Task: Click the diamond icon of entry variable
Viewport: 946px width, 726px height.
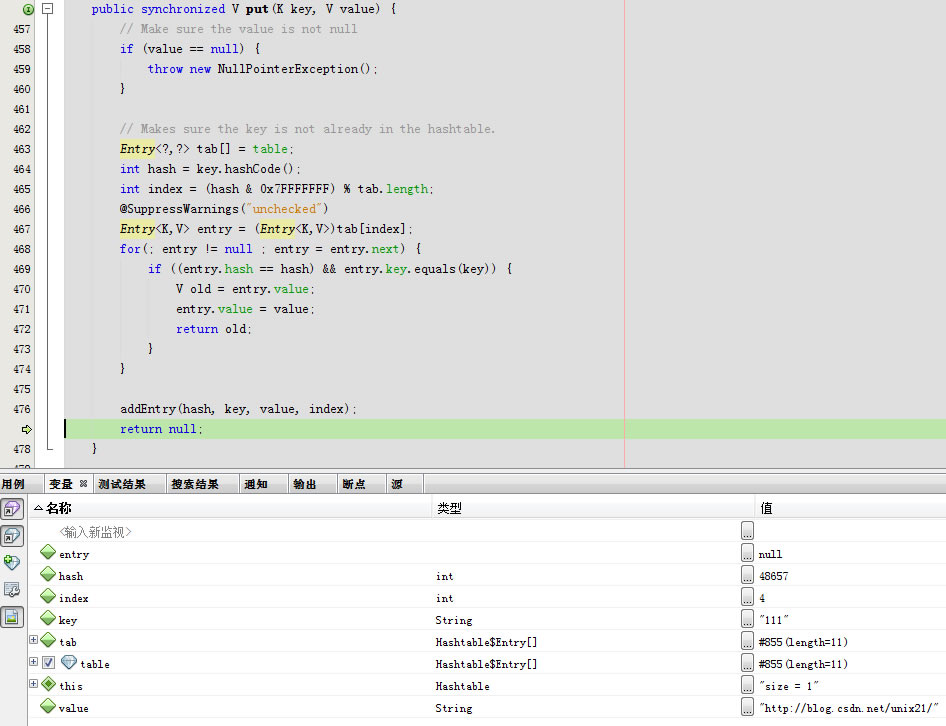Action: click(x=48, y=552)
